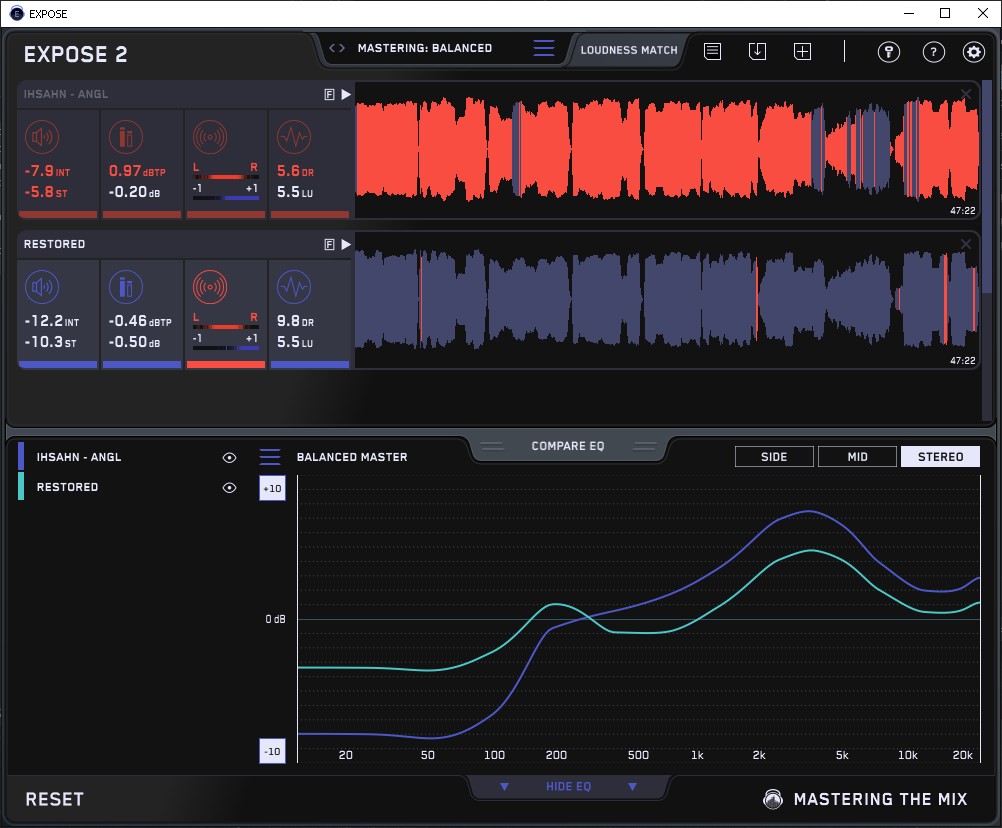Viewport: 1002px width, 828px height.
Task: Toggle visibility of IHSAHN - ANGL EQ curve
Action: [229, 457]
